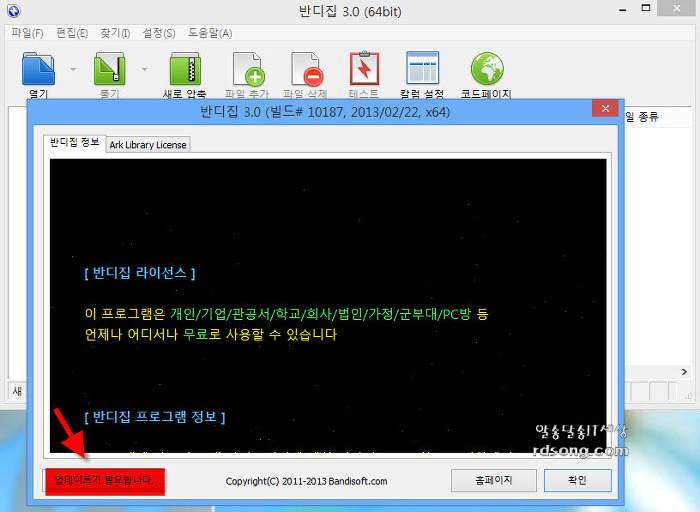Click the 열기 (Open) archive icon
The width and height of the screenshot is (700, 512).
point(38,69)
